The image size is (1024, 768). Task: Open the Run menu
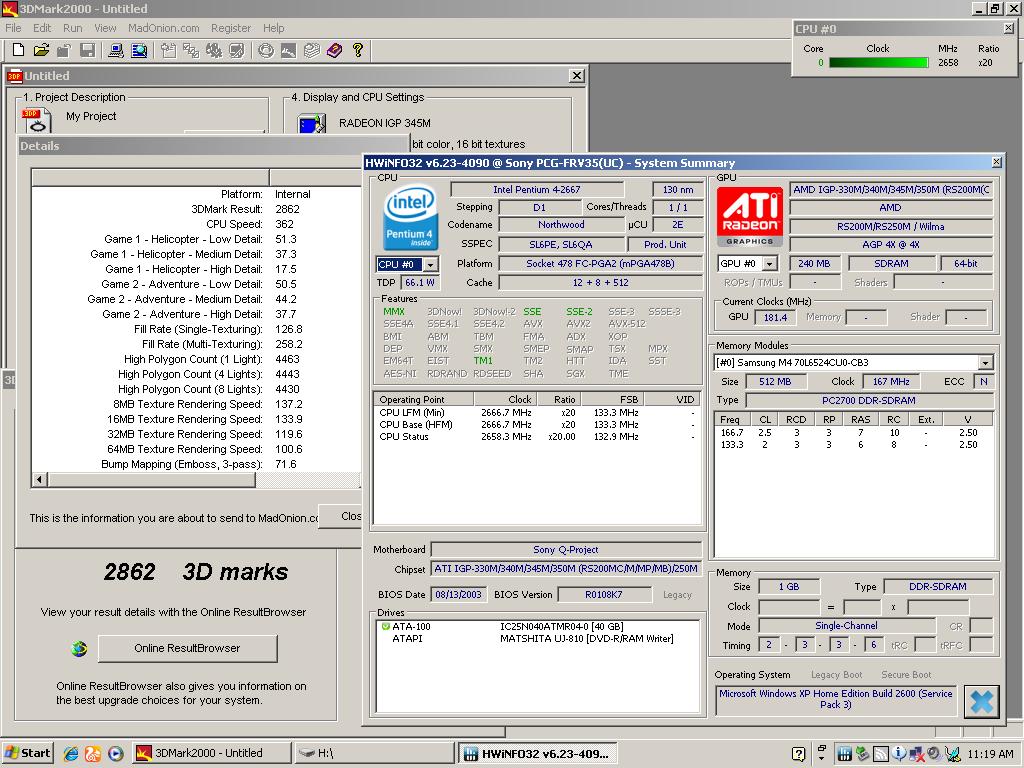point(72,28)
